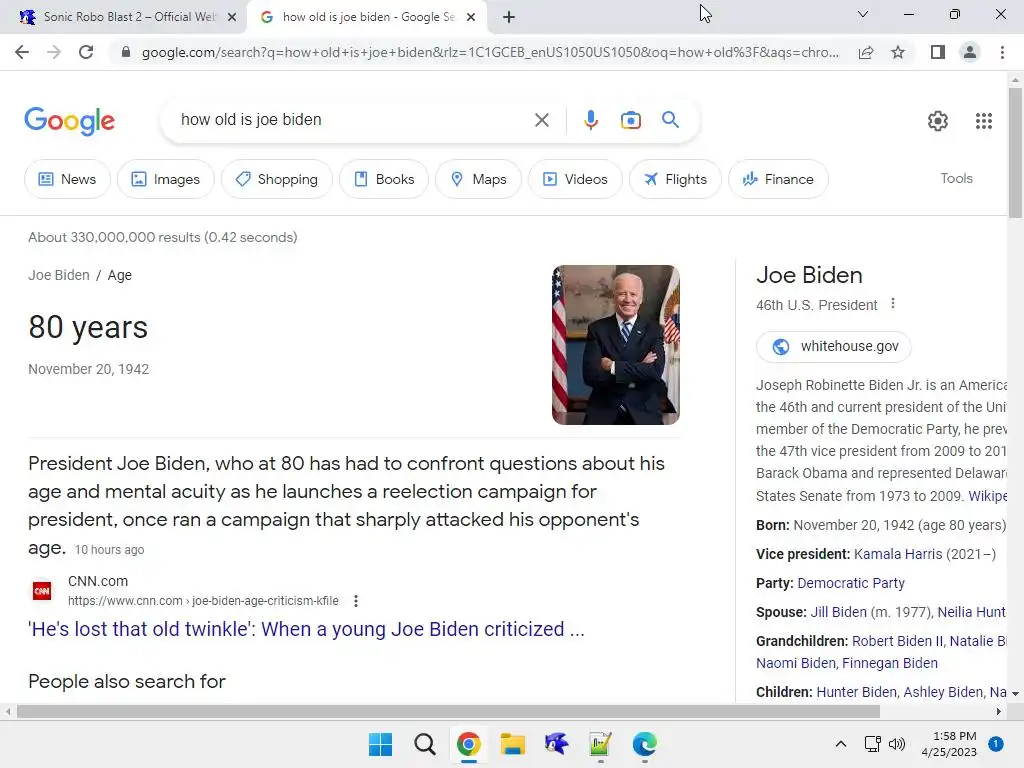Open taskbar Search
Viewport: 1024px width, 768px height.
click(x=424, y=744)
